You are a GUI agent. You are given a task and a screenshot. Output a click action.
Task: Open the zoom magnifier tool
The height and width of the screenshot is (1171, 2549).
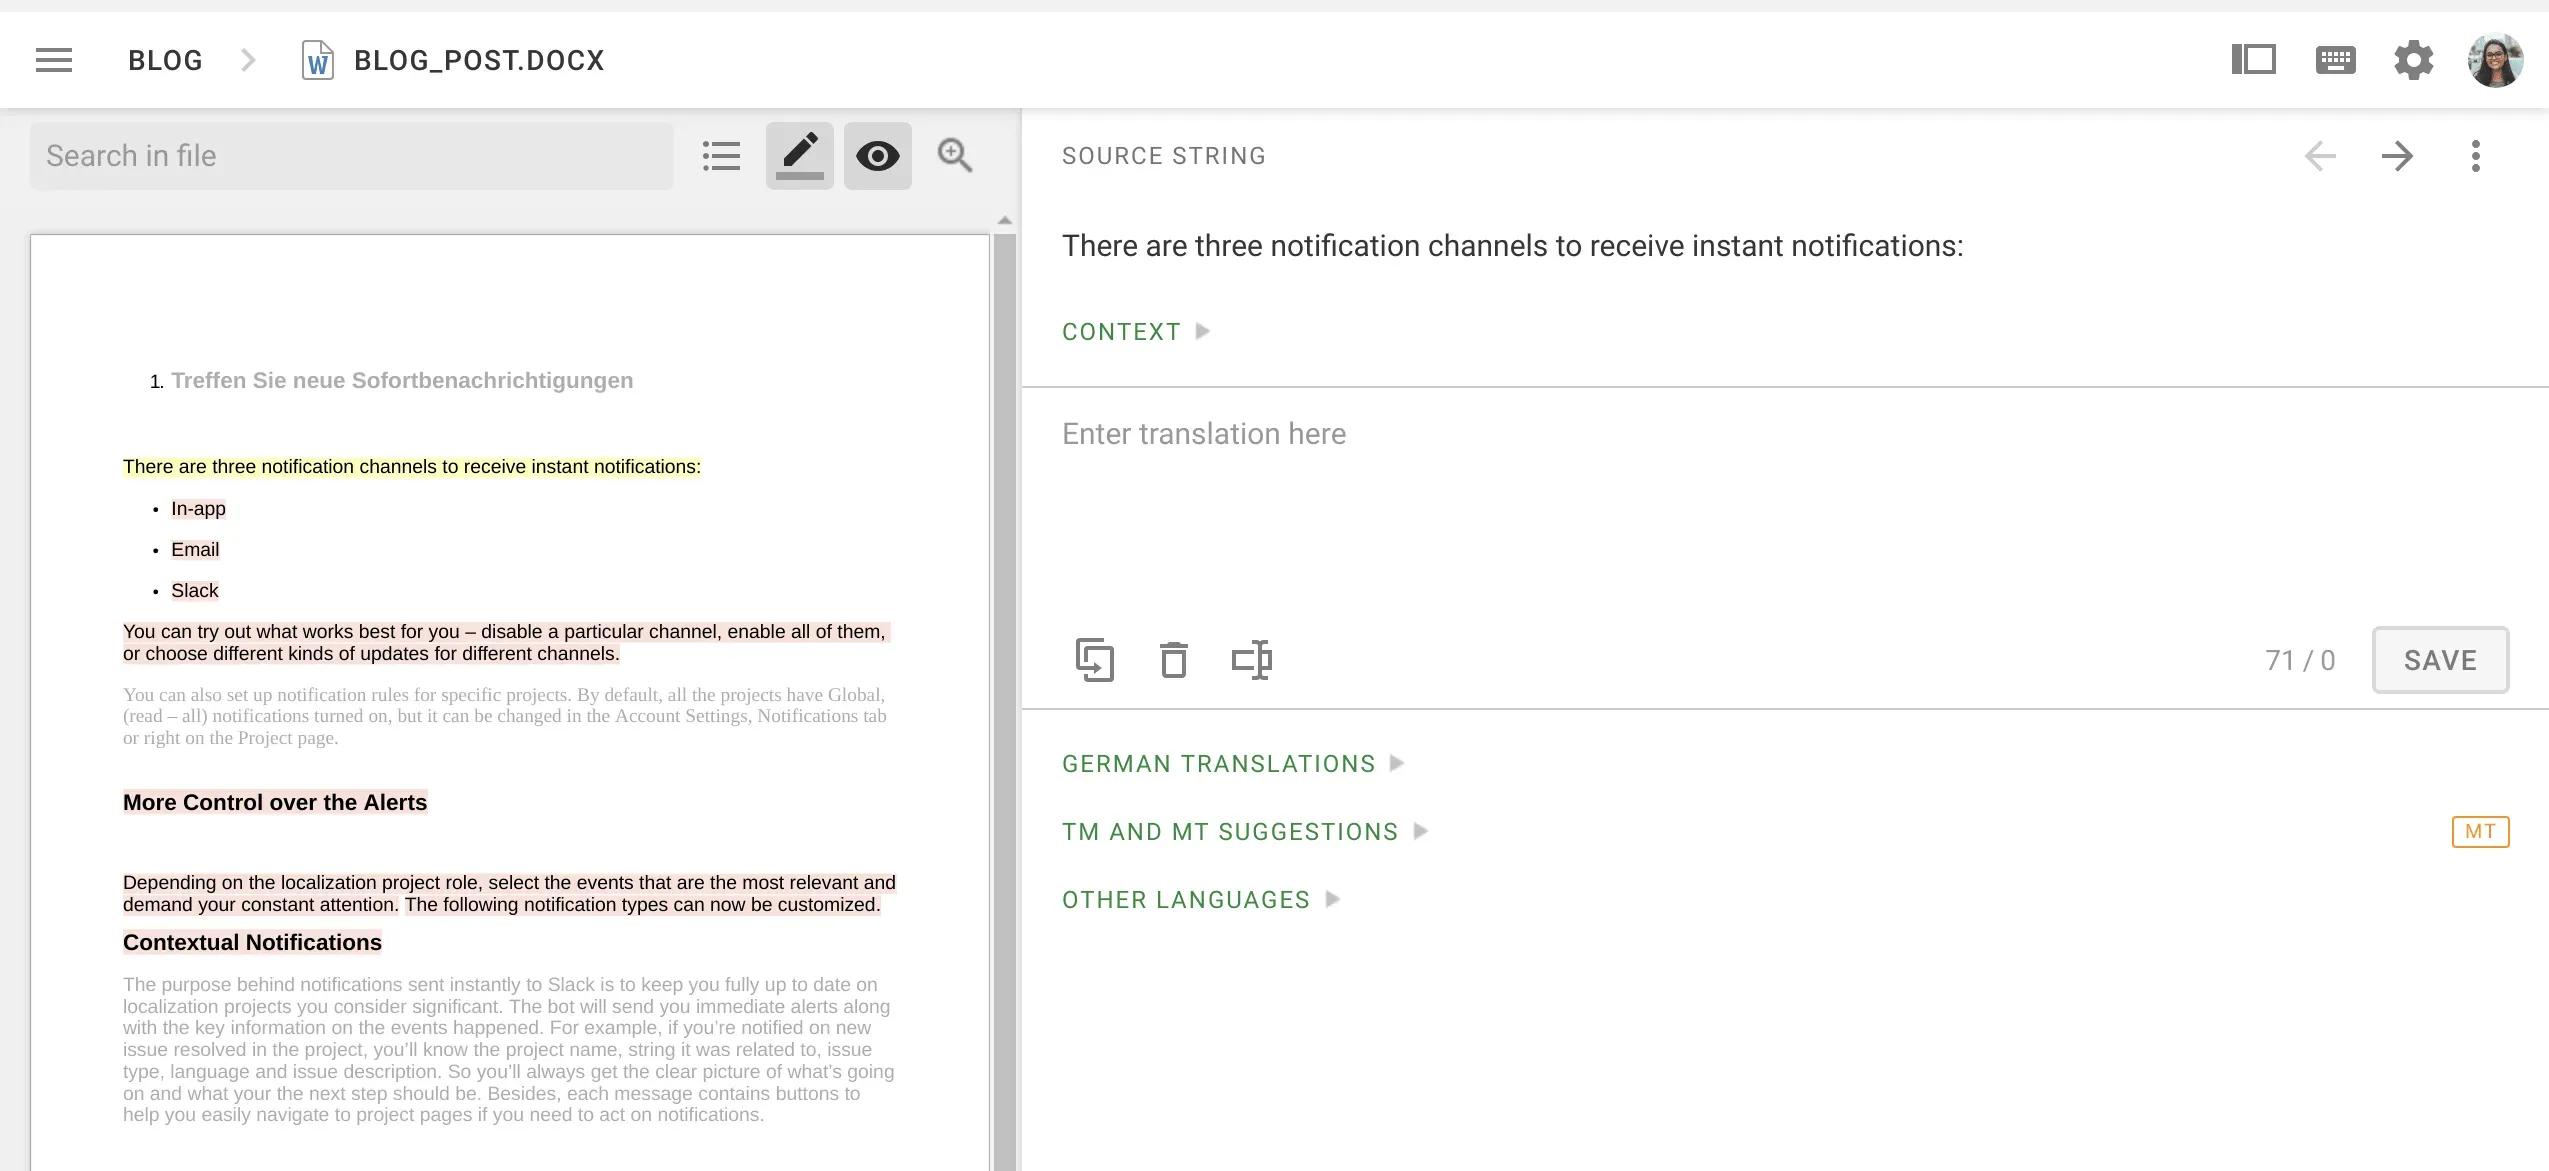tap(954, 156)
